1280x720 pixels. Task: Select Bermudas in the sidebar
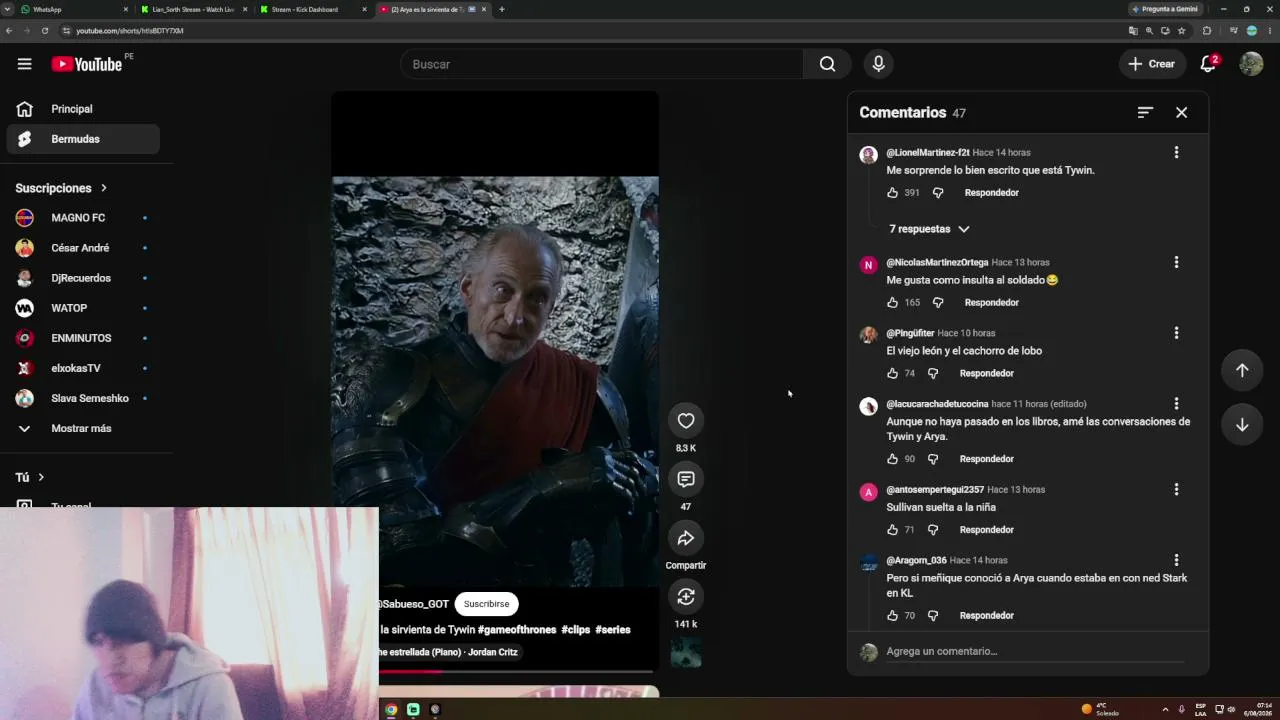pos(82,139)
